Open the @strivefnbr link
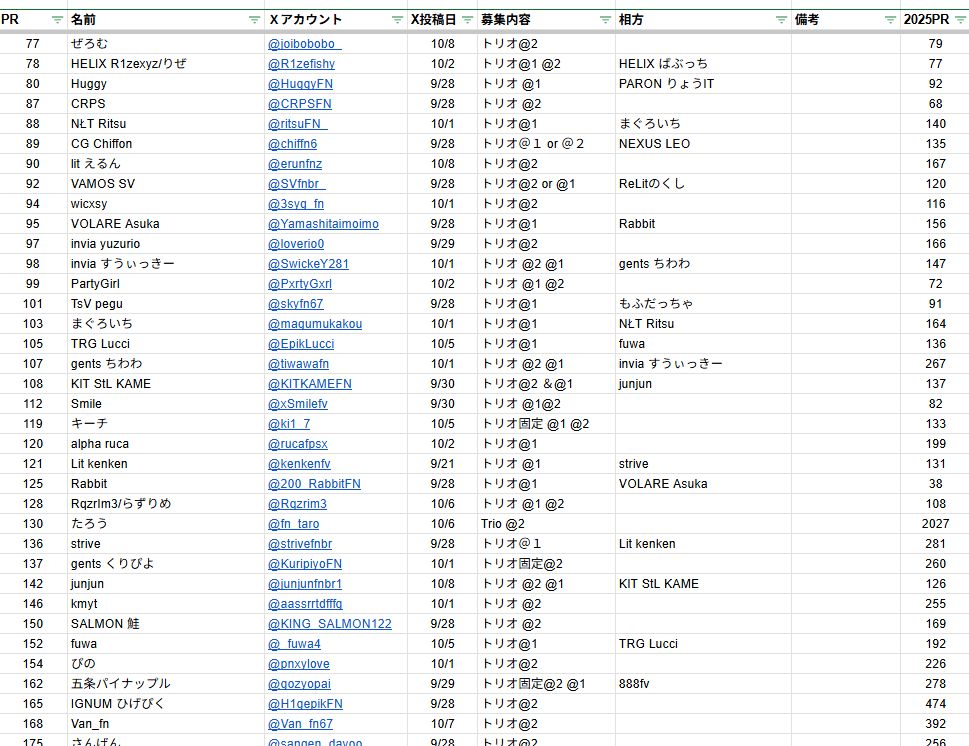 pos(300,544)
